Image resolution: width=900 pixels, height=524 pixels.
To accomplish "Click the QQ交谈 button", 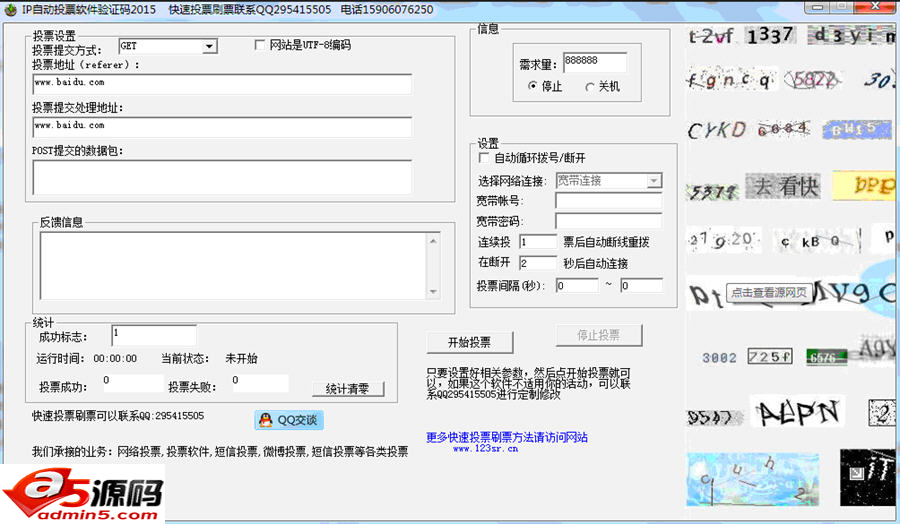I will [289, 420].
